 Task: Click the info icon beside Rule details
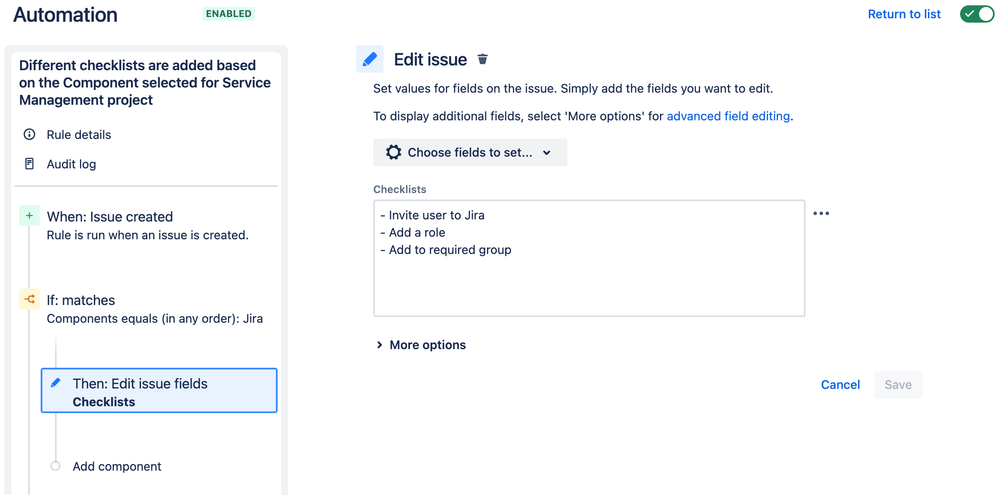click(x=29, y=135)
